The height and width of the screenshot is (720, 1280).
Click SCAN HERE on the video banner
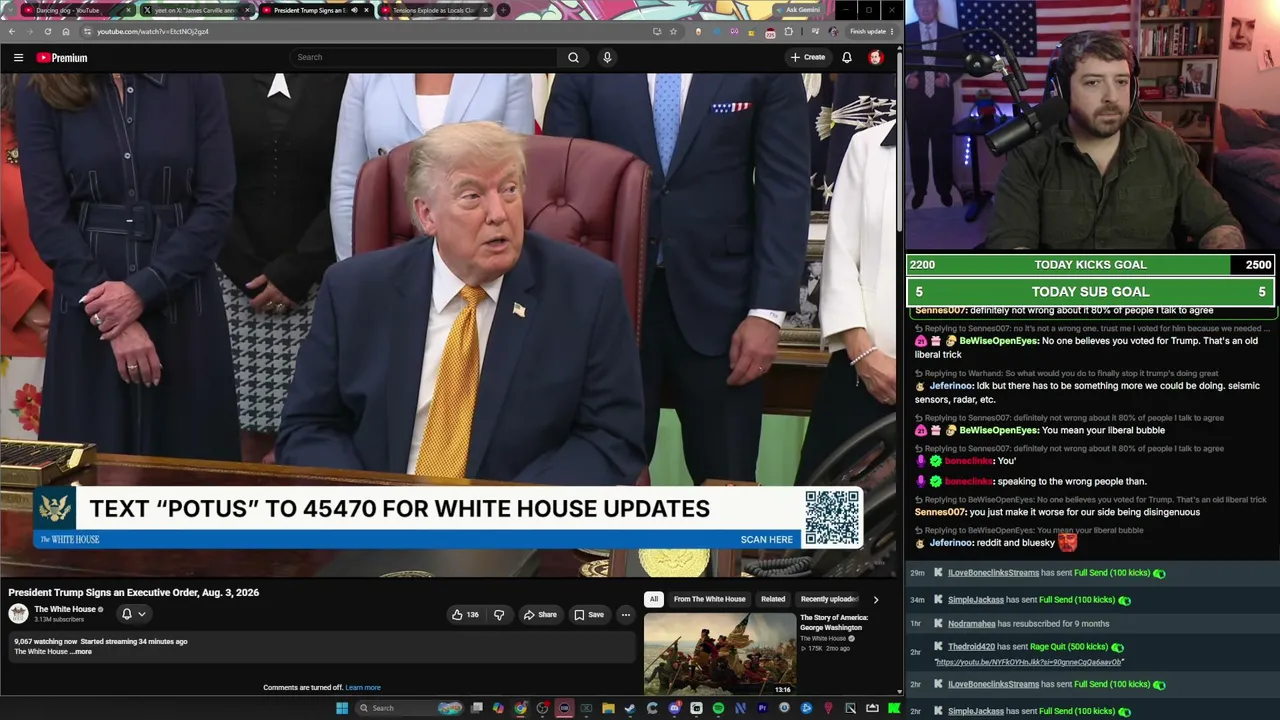[x=766, y=539]
